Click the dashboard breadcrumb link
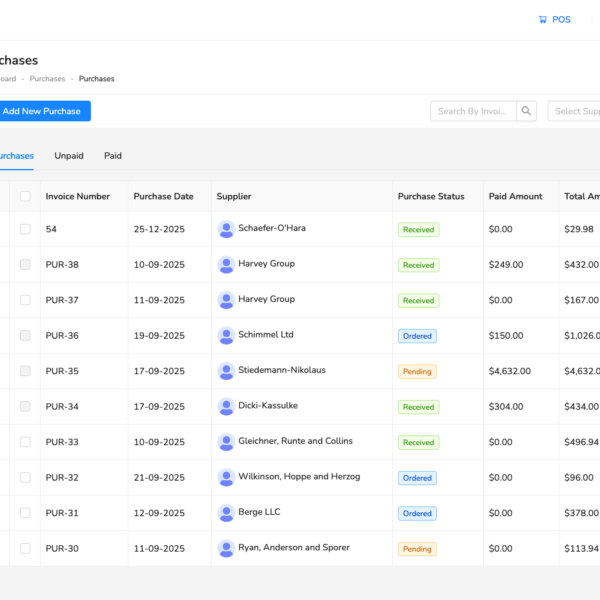 [x=8, y=79]
